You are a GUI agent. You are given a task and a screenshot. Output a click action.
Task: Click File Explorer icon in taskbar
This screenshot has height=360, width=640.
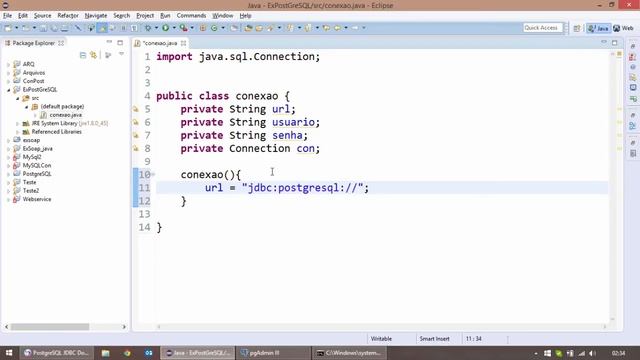coord(105,353)
